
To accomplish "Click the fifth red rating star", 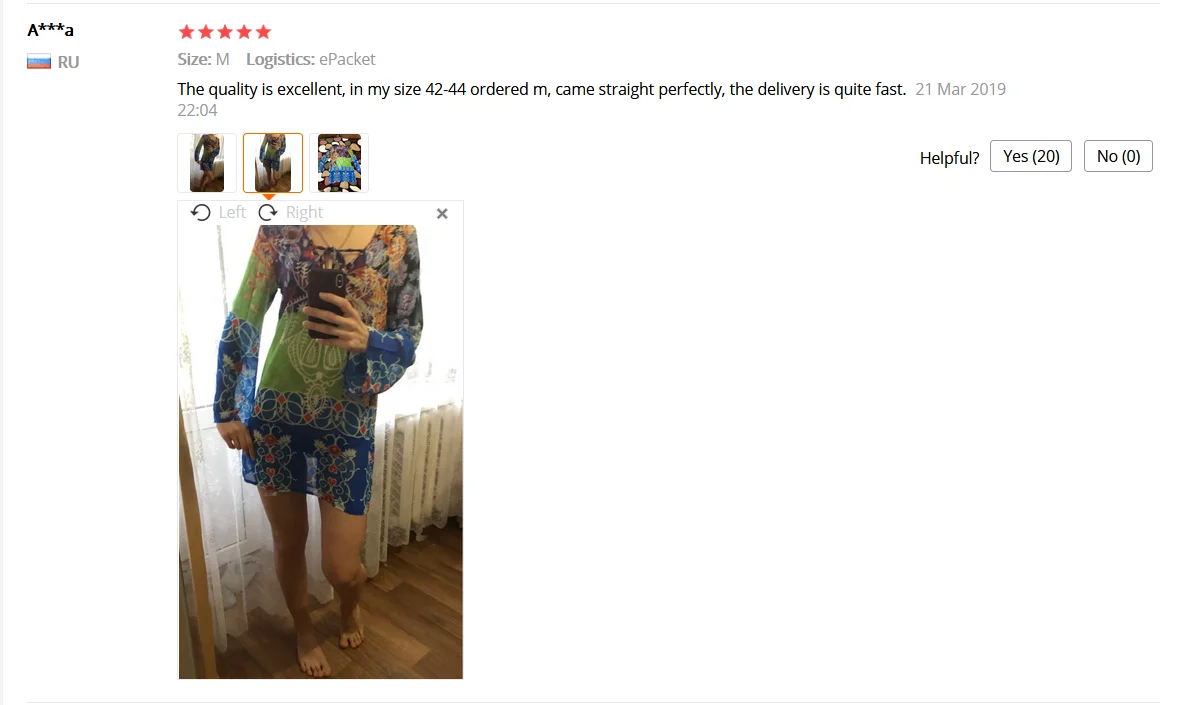I will coord(263,32).
